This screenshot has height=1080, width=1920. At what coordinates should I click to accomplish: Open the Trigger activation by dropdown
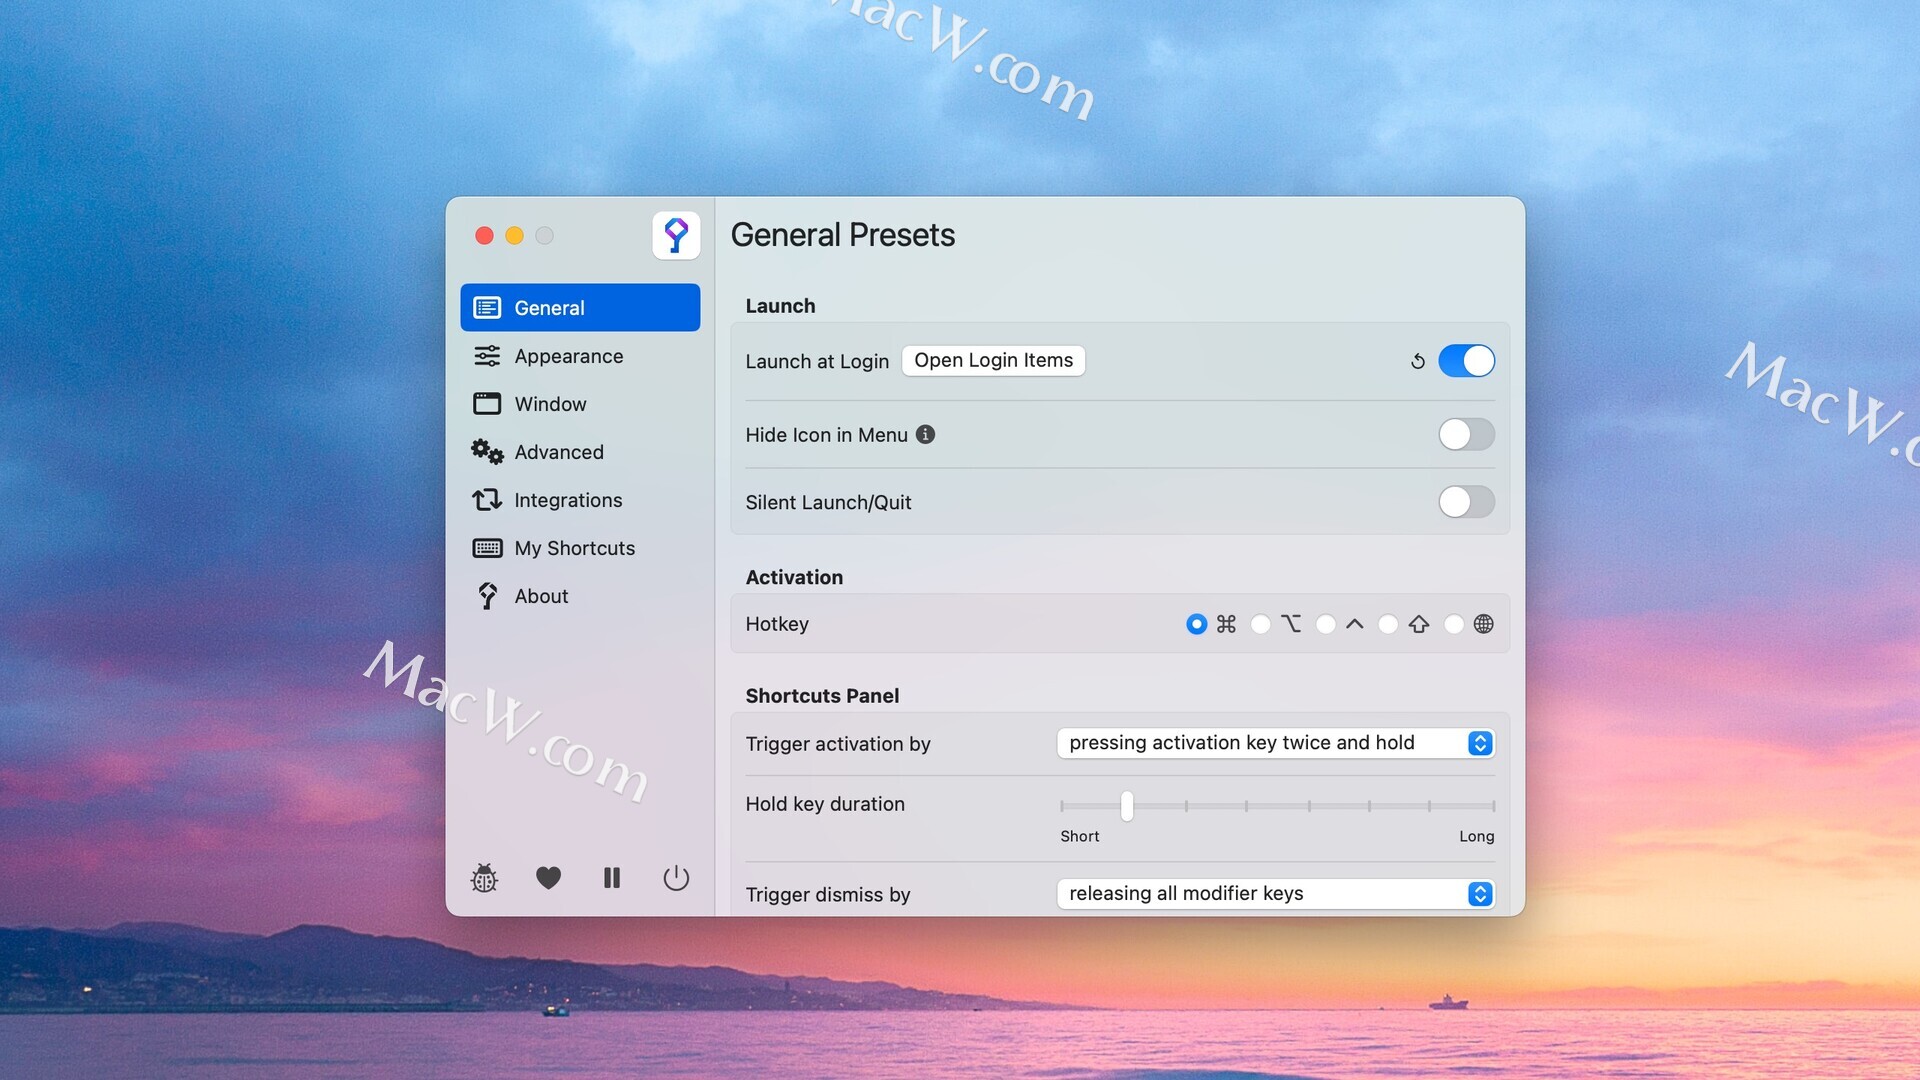tap(1275, 743)
